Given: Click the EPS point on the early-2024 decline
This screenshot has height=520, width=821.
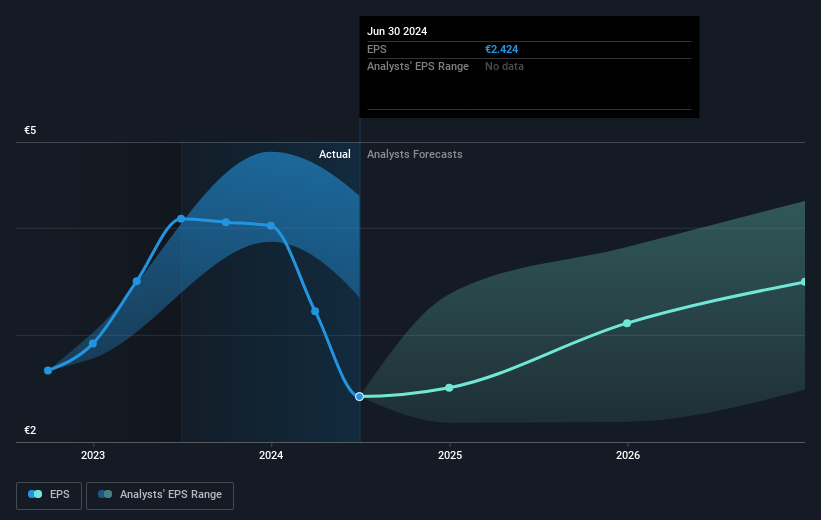Looking at the screenshot, I should click(315, 311).
